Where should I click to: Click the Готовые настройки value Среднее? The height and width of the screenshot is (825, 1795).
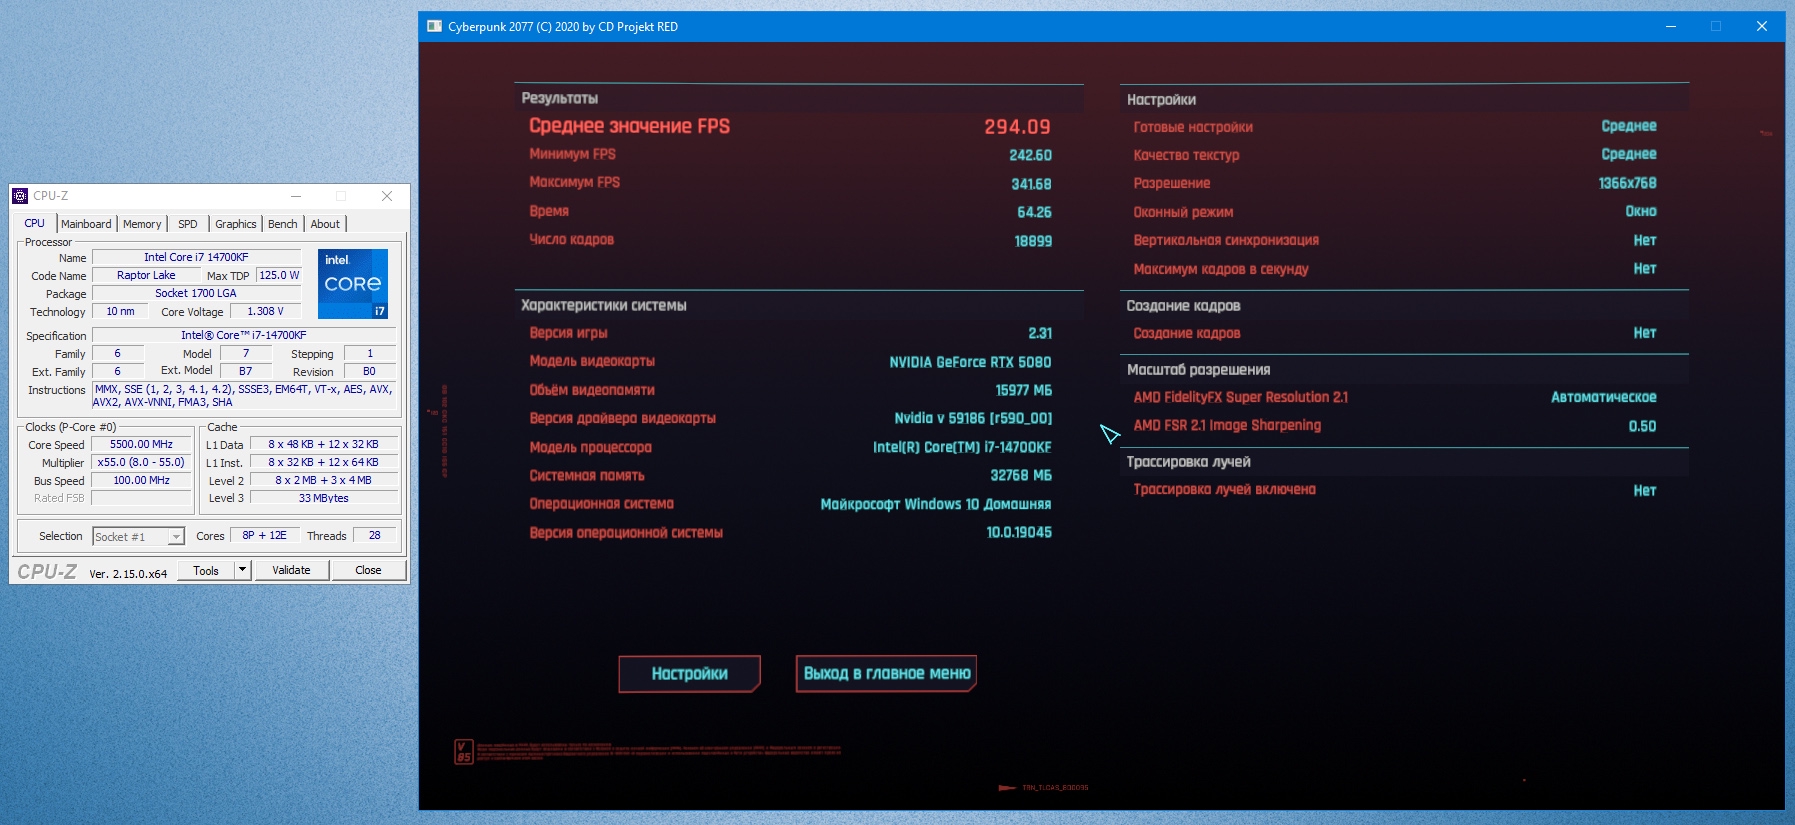pyautogui.click(x=1629, y=126)
